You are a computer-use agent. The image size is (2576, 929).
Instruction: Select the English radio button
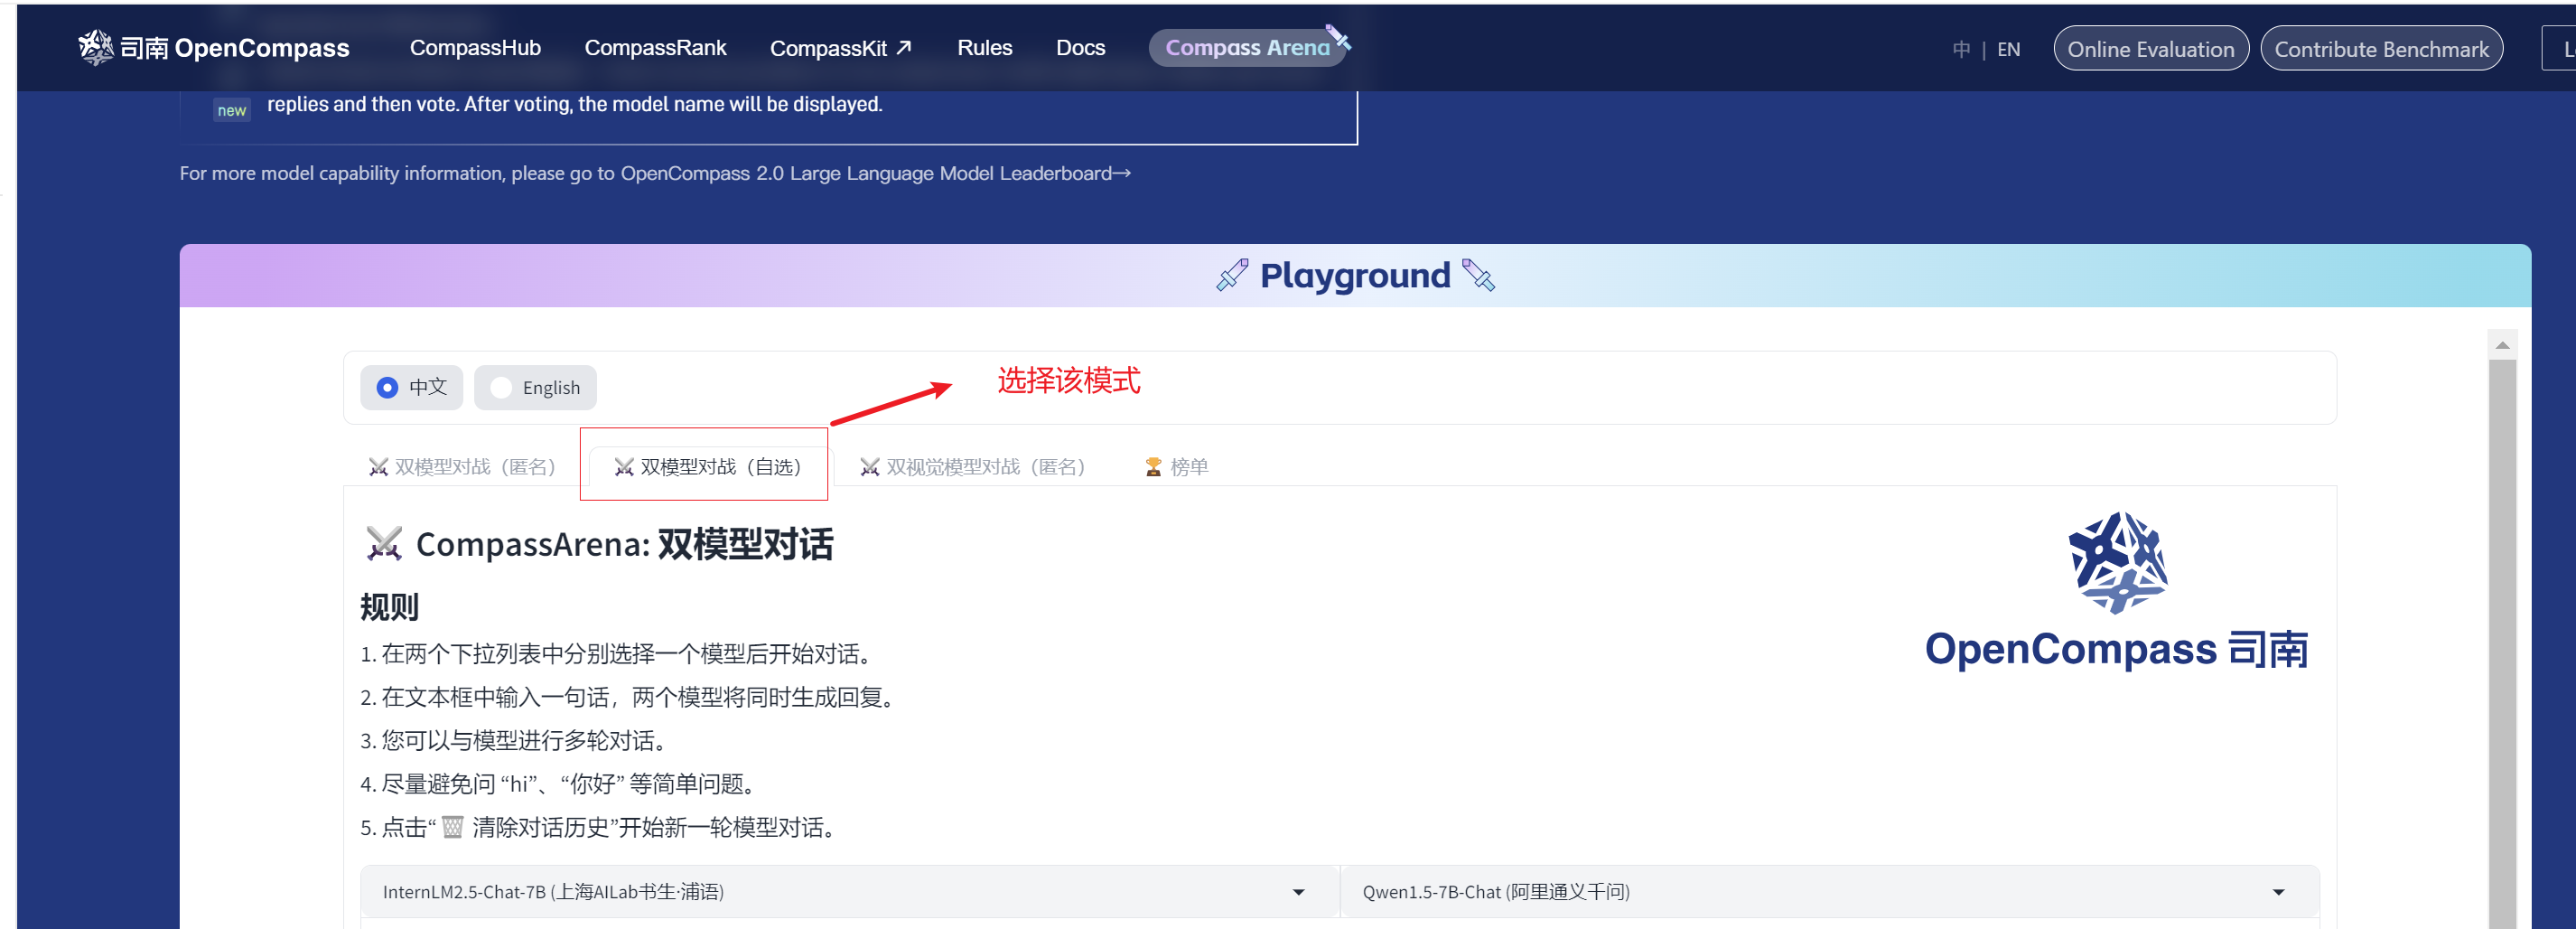point(536,388)
